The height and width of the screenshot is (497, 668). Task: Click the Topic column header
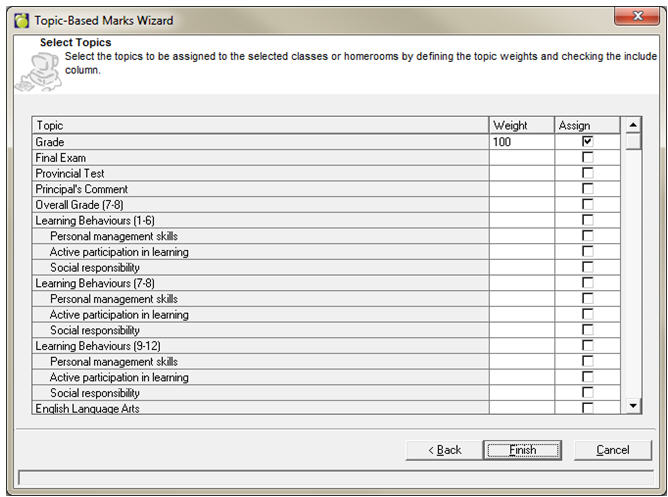click(x=260, y=126)
